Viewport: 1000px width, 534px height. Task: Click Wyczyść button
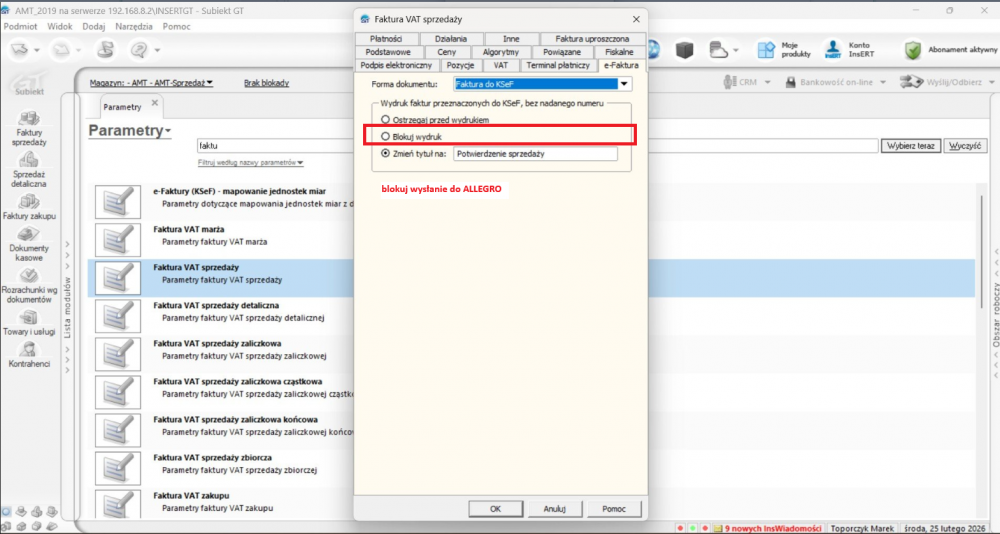click(964, 146)
